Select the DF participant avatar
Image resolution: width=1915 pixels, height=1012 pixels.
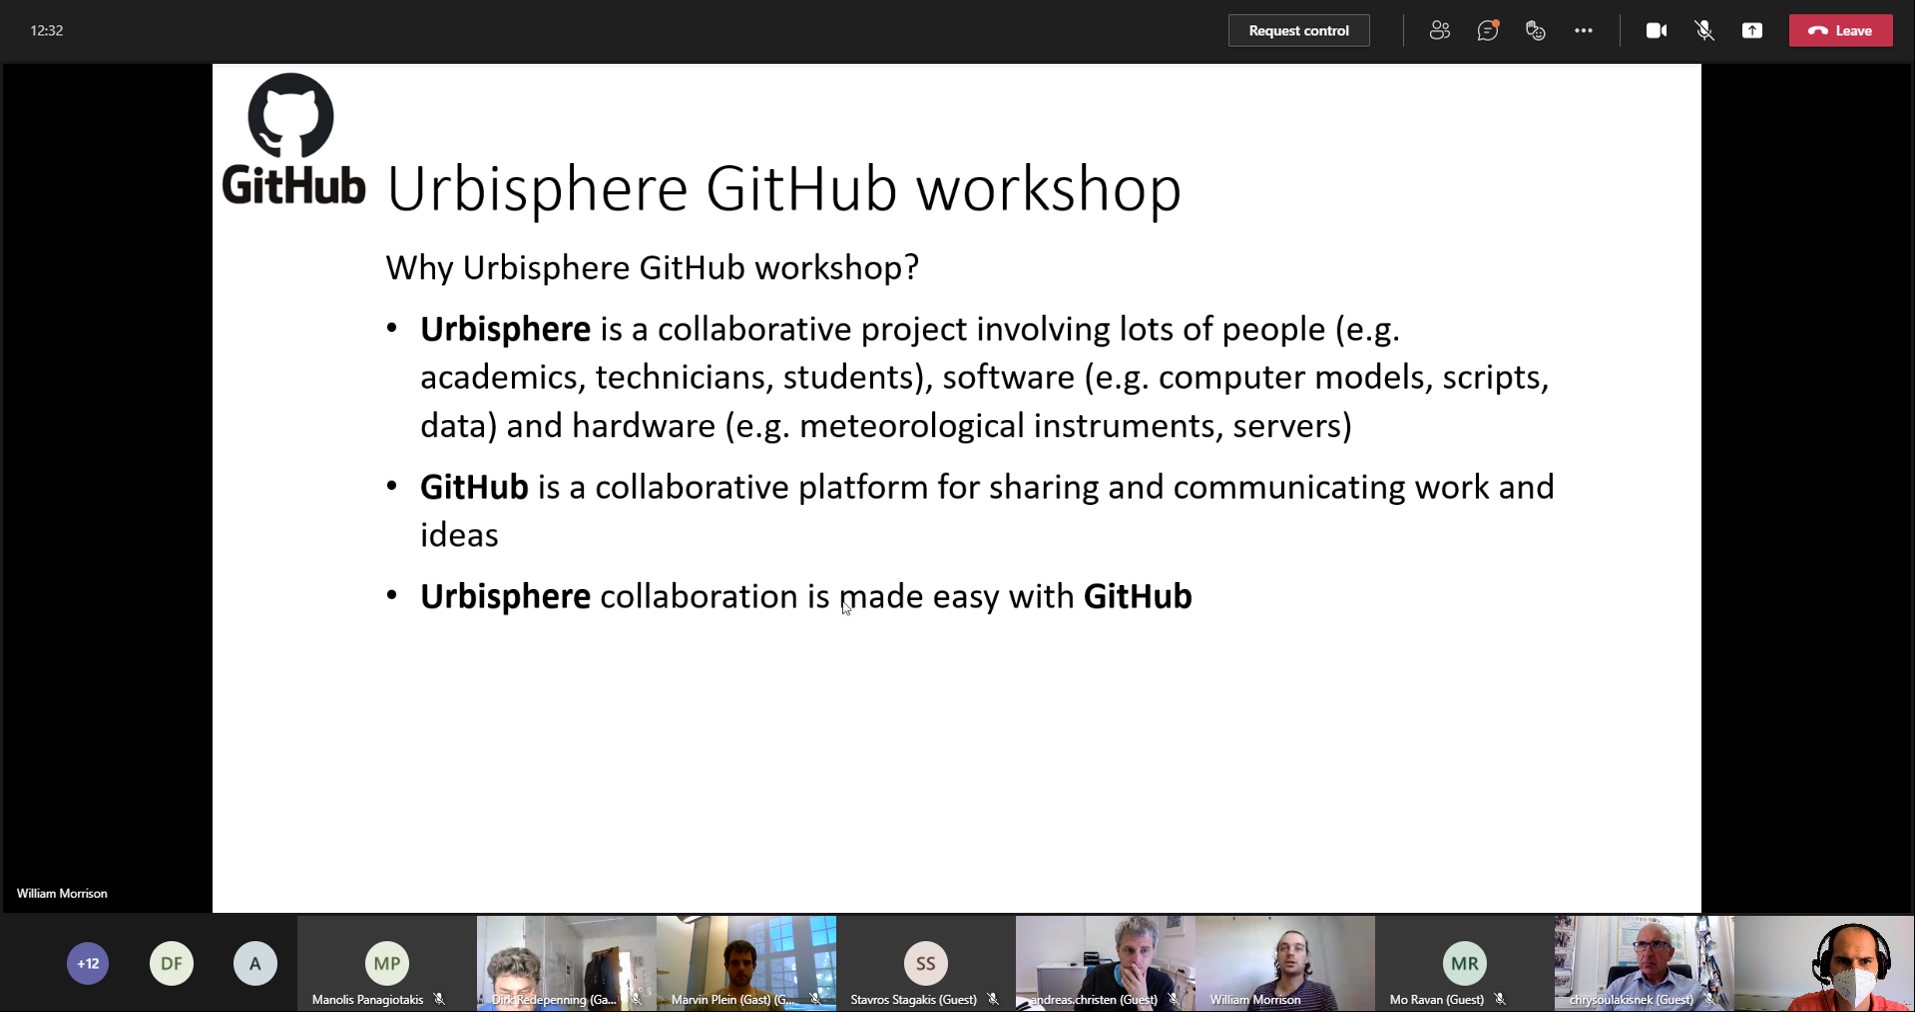[x=171, y=963]
